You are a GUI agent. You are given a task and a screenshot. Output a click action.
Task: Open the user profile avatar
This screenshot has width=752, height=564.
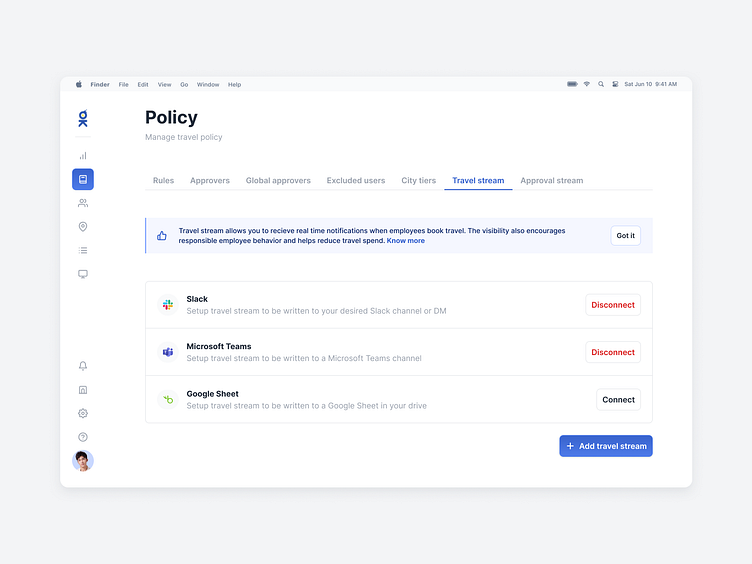click(83, 461)
